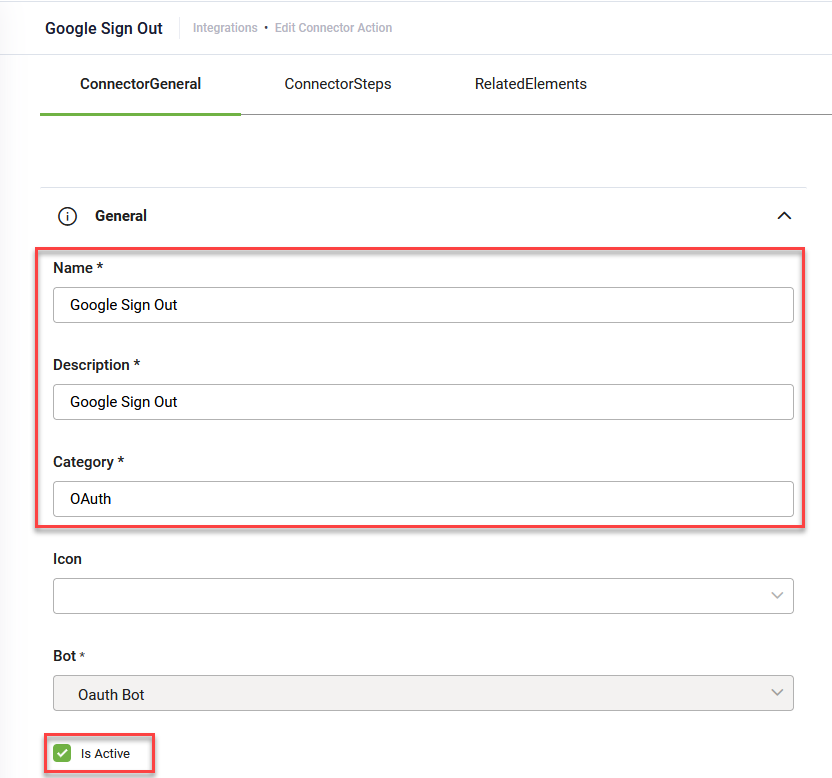Viewport: 832px width, 778px height.
Task: Click the General info circle icon
Action: (67, 216)
